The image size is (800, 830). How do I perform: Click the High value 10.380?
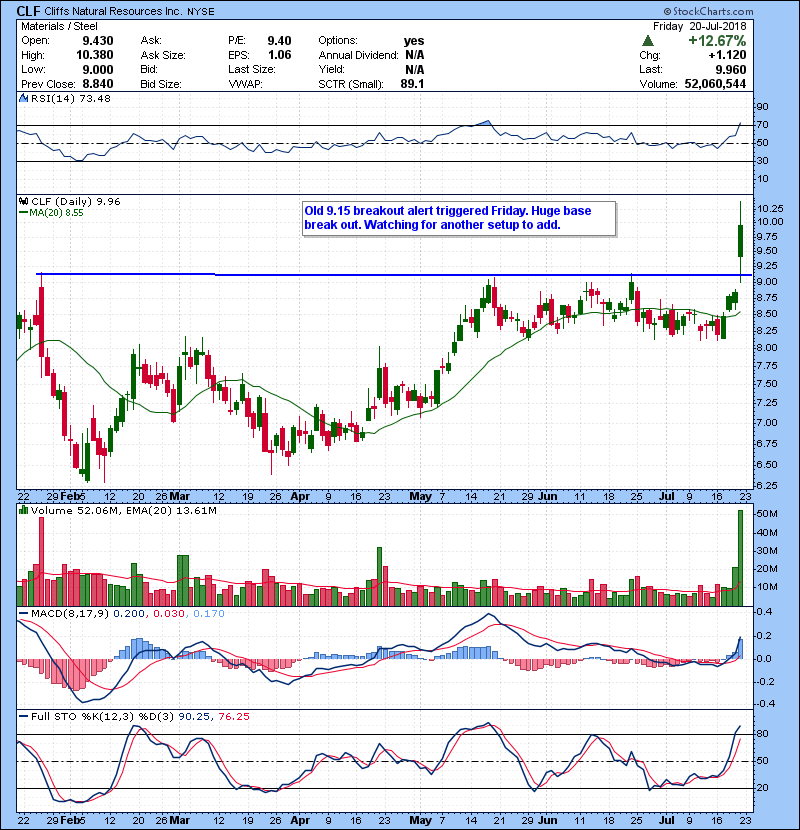coord(94,55)
